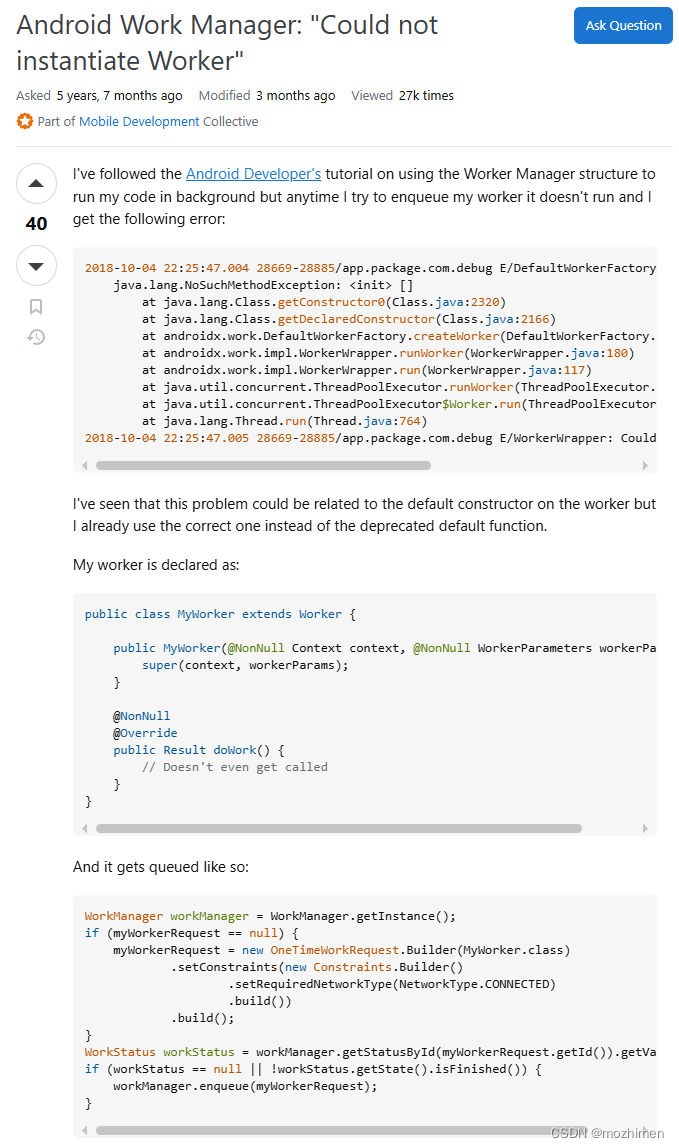
Task: Click right scroll arrow on enqueue code block
Action: tap(646, 1132)
